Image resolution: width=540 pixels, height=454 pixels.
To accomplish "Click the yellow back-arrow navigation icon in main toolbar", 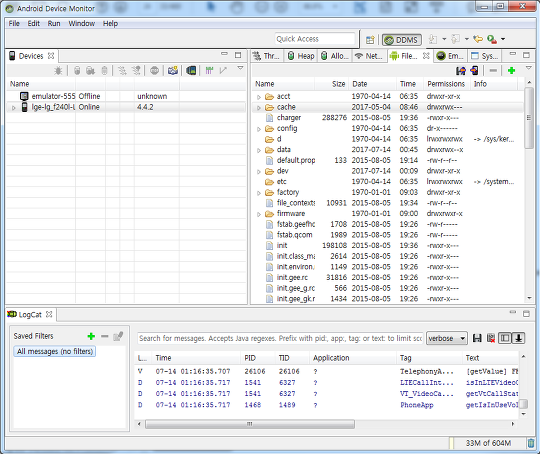I will (478, 39).
